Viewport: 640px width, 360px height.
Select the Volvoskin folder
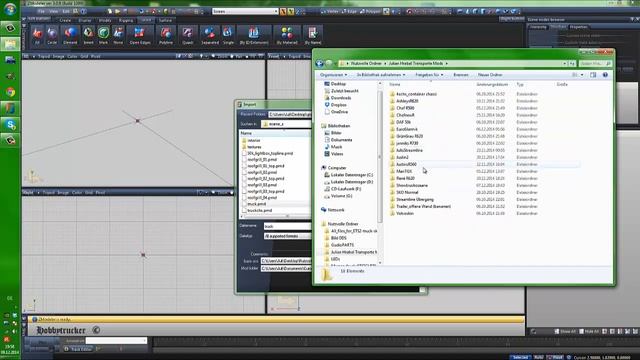point(404,213)
